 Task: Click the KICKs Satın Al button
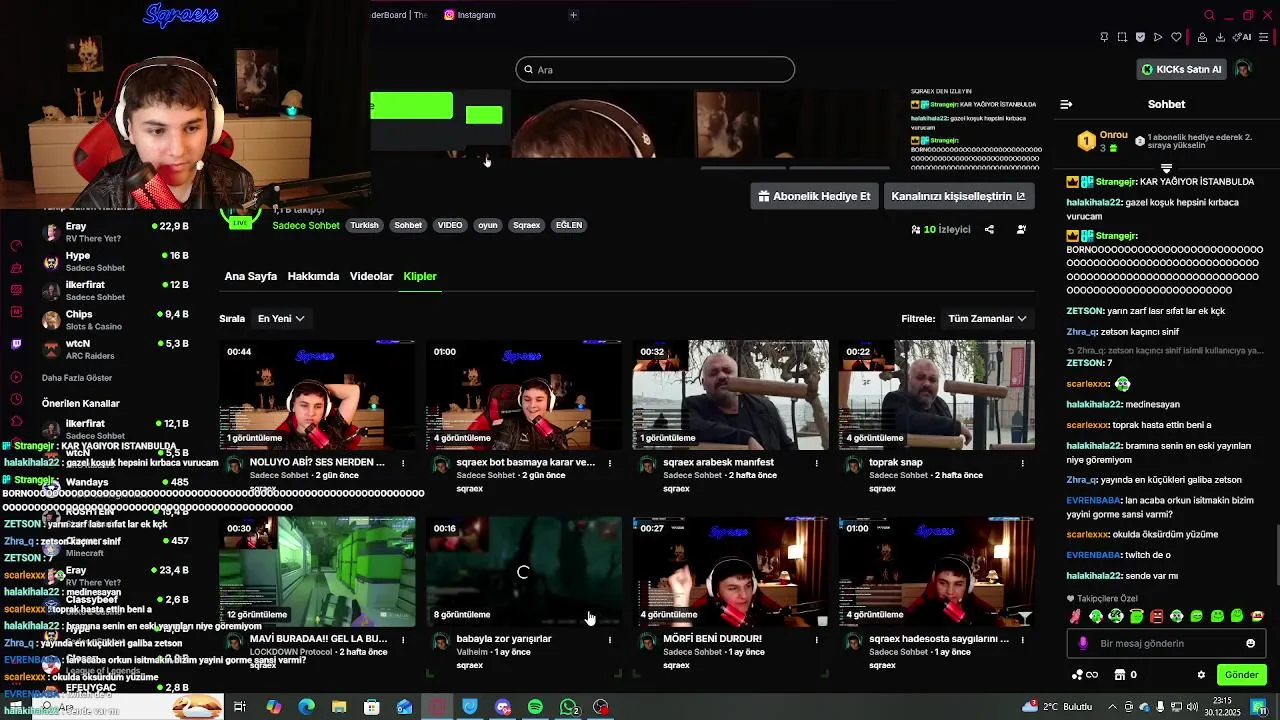coord(1182,69)
